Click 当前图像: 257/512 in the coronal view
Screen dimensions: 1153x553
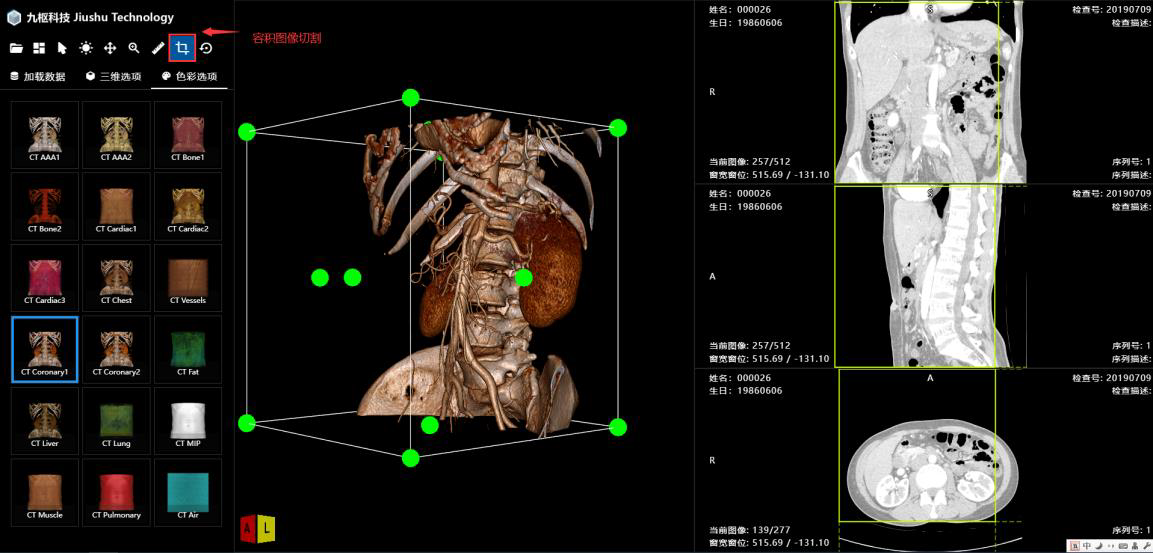750,161
